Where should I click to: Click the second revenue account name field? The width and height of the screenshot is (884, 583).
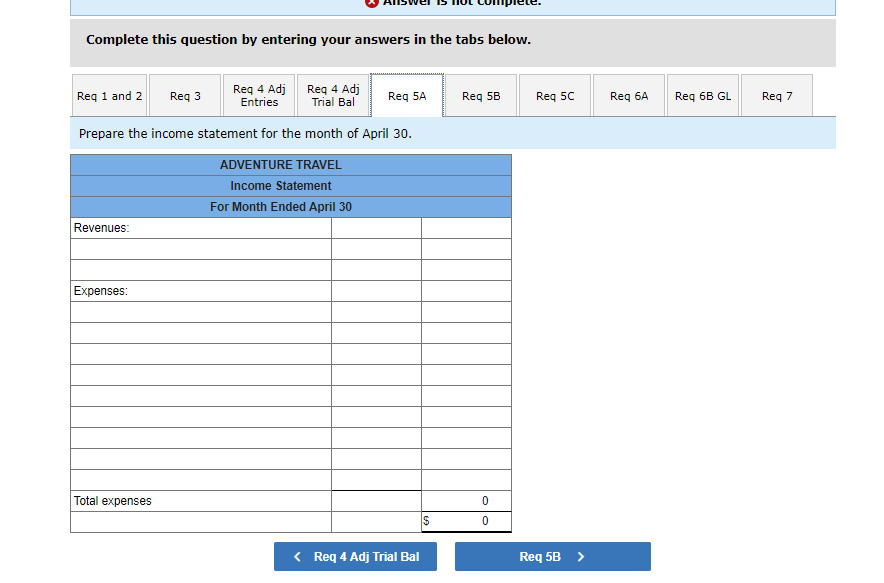tap(201, 270)
